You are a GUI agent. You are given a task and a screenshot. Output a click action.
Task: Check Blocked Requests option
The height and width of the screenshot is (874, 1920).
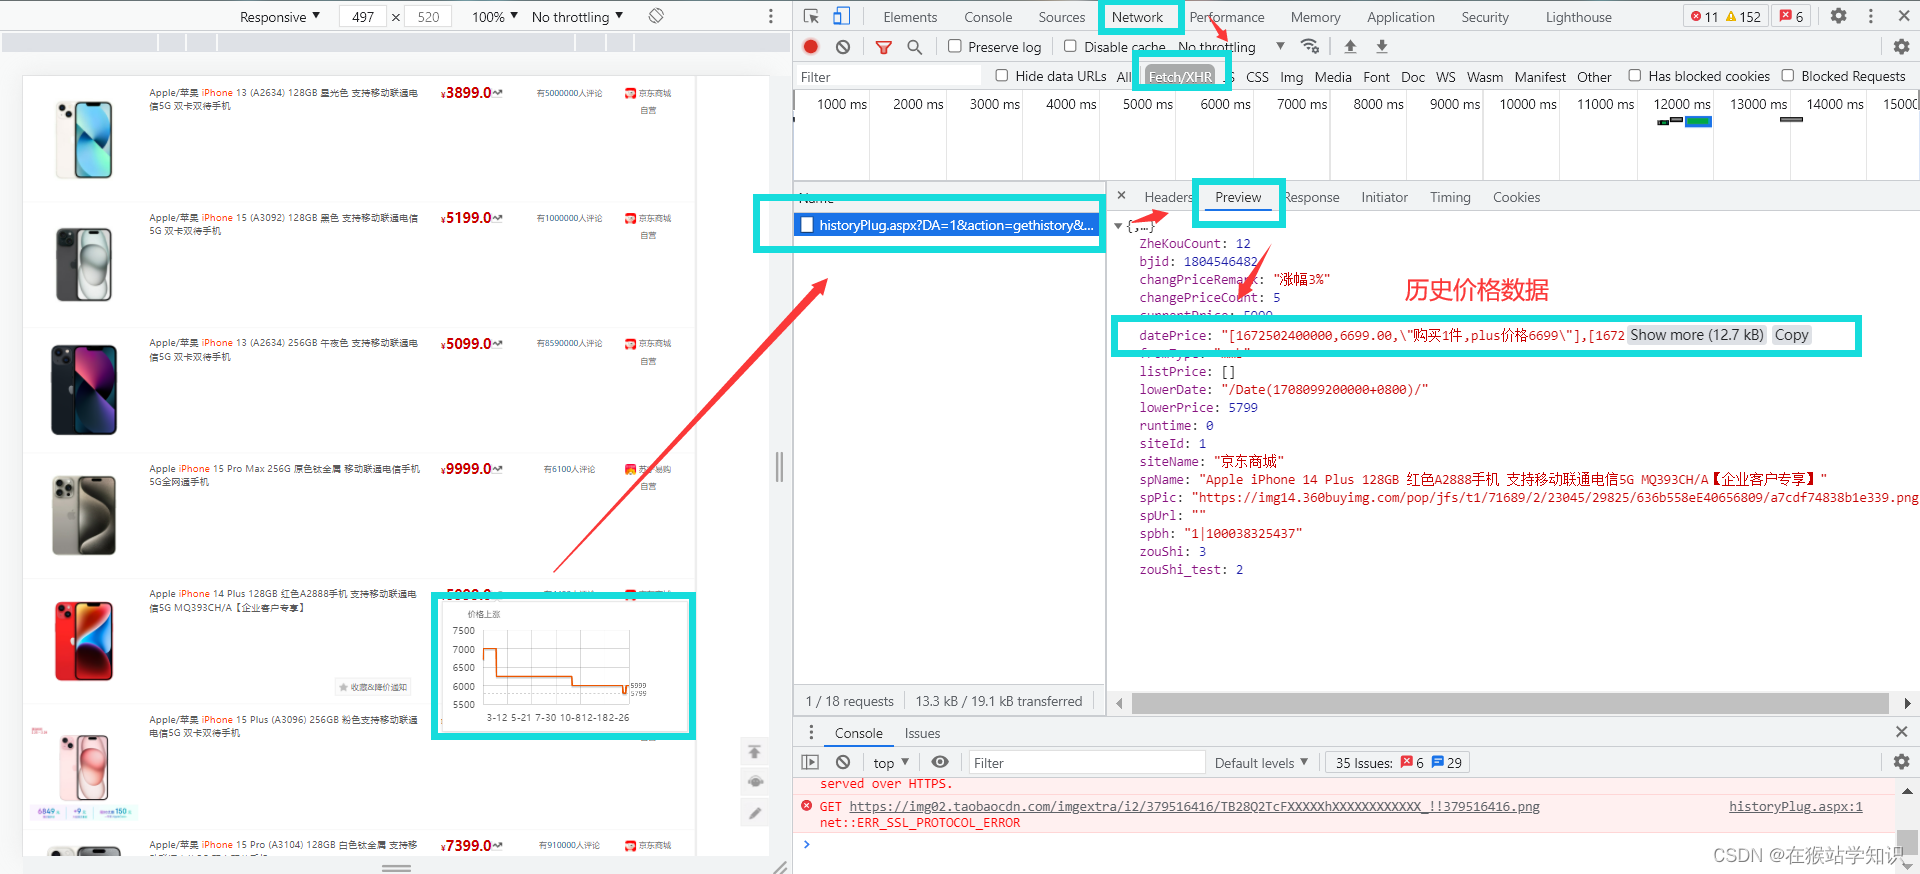click(x=1787, y=76)
